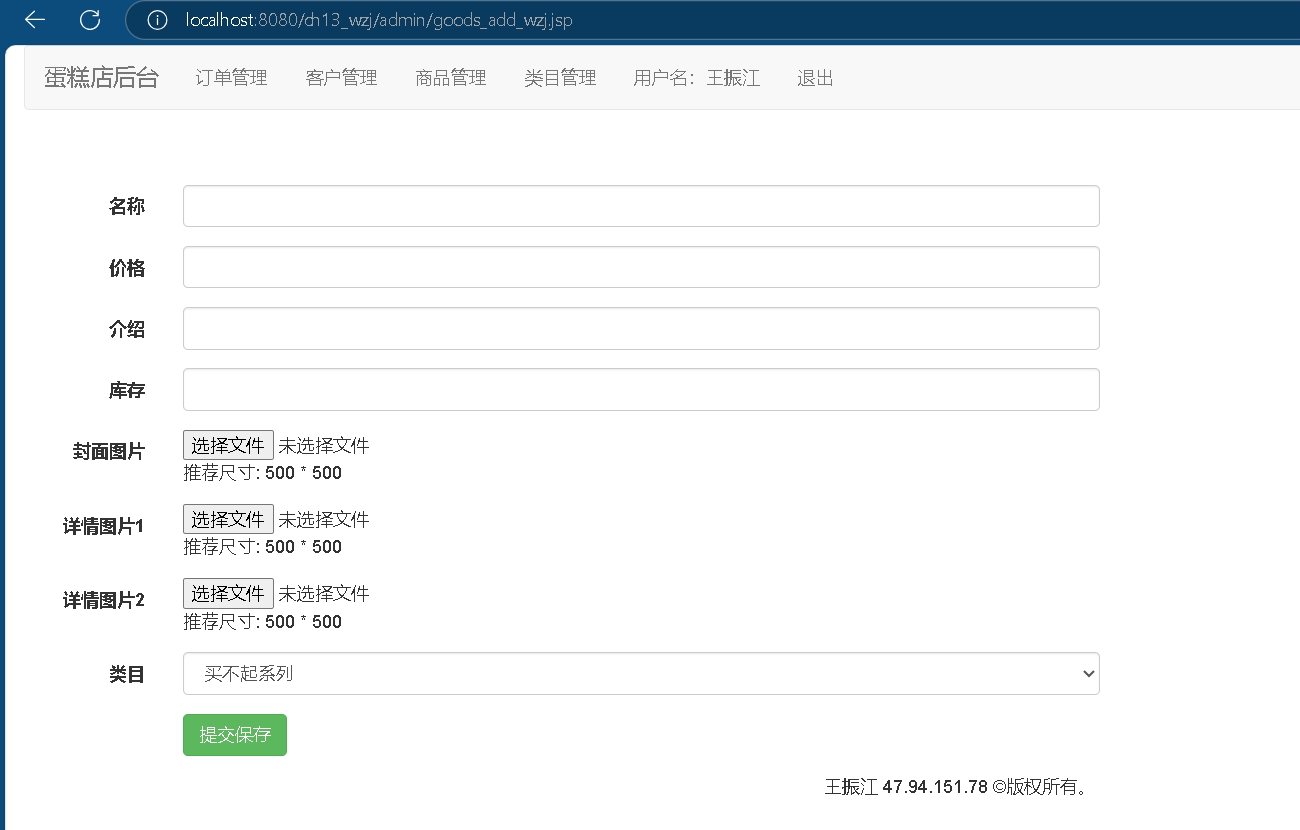Focus the 名称 text field
This screenshot has height=830, width=1300.
click(x=640, y=206)
